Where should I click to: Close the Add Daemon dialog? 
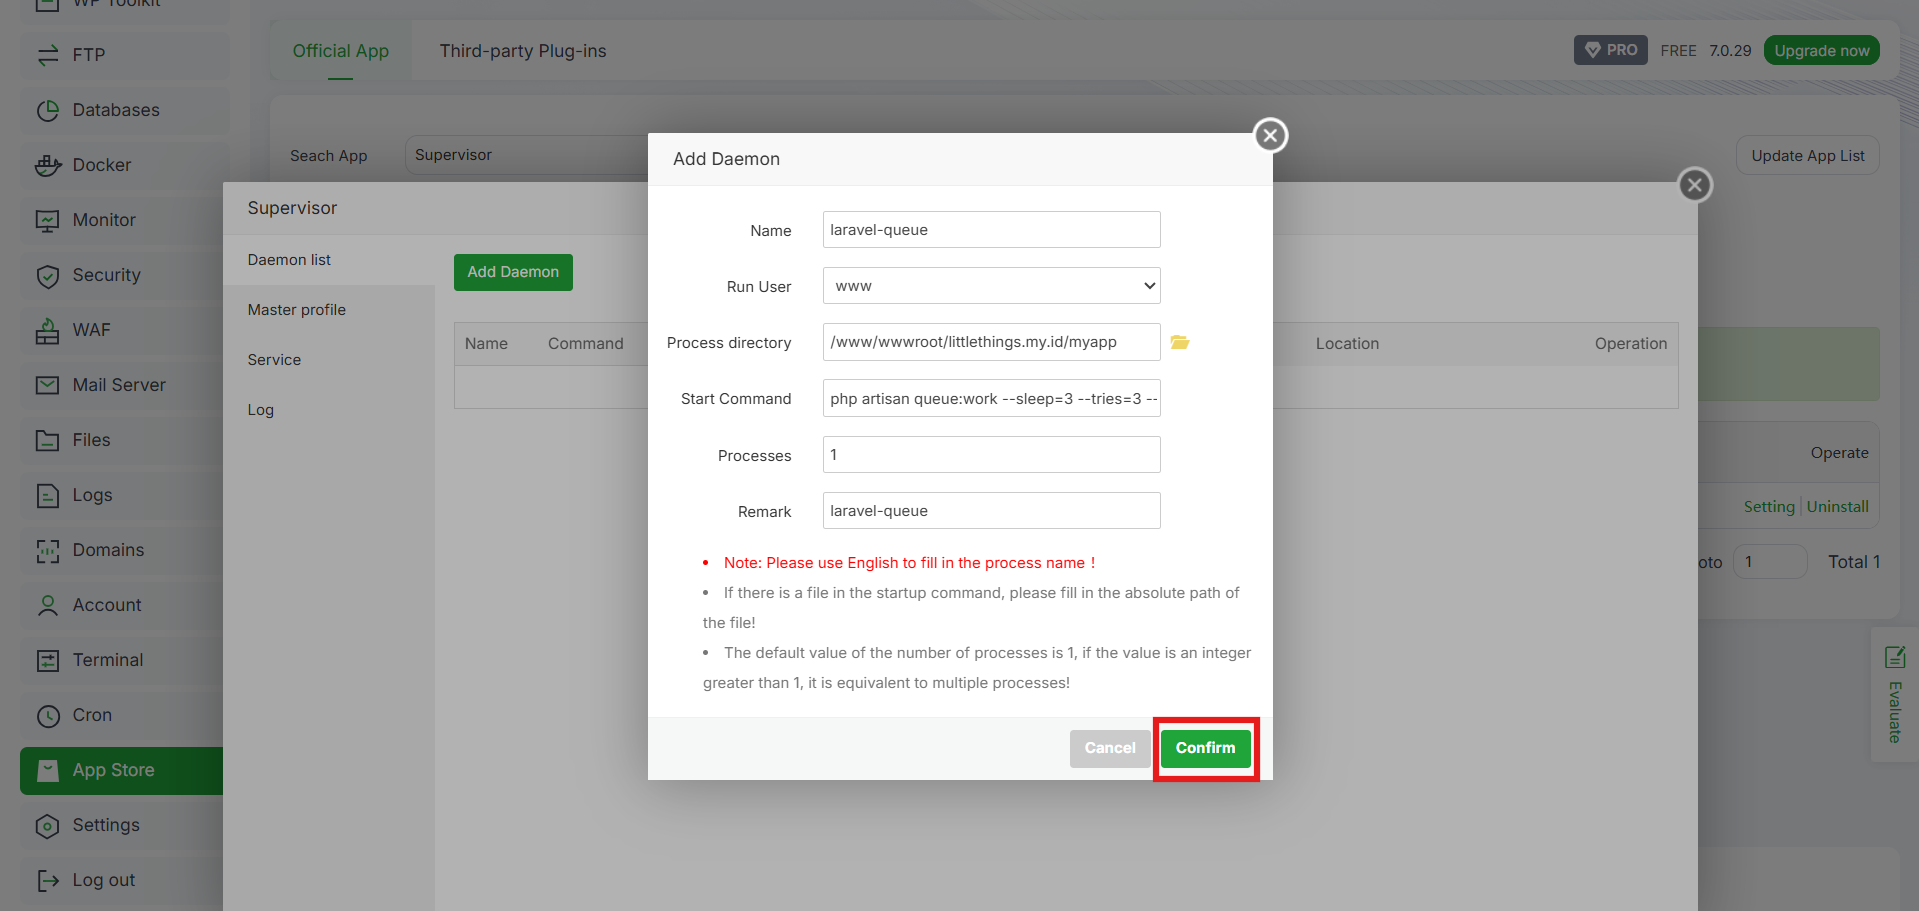[1270, 135]
